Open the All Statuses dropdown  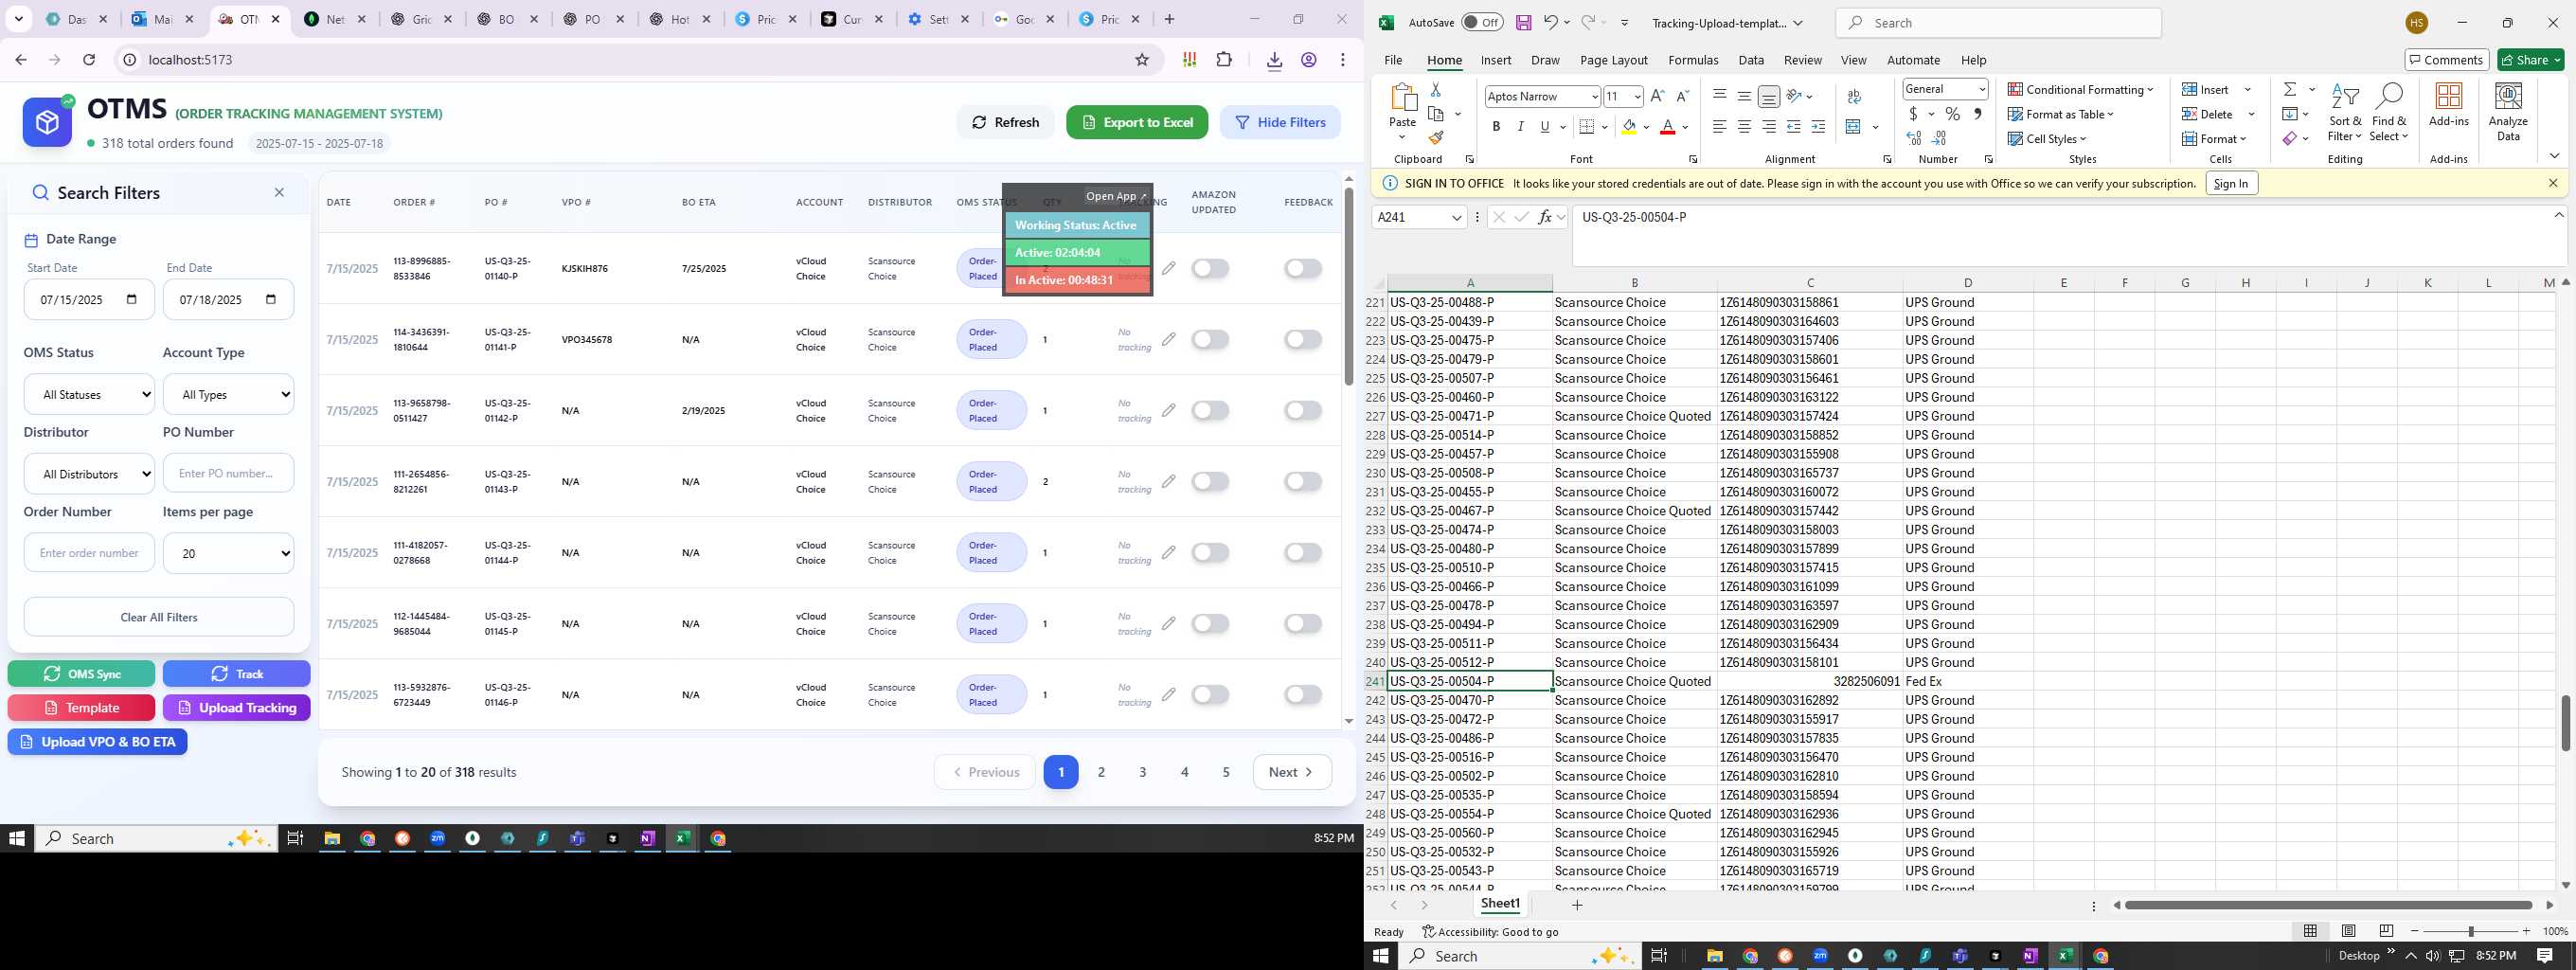click(x=89, y=394)
